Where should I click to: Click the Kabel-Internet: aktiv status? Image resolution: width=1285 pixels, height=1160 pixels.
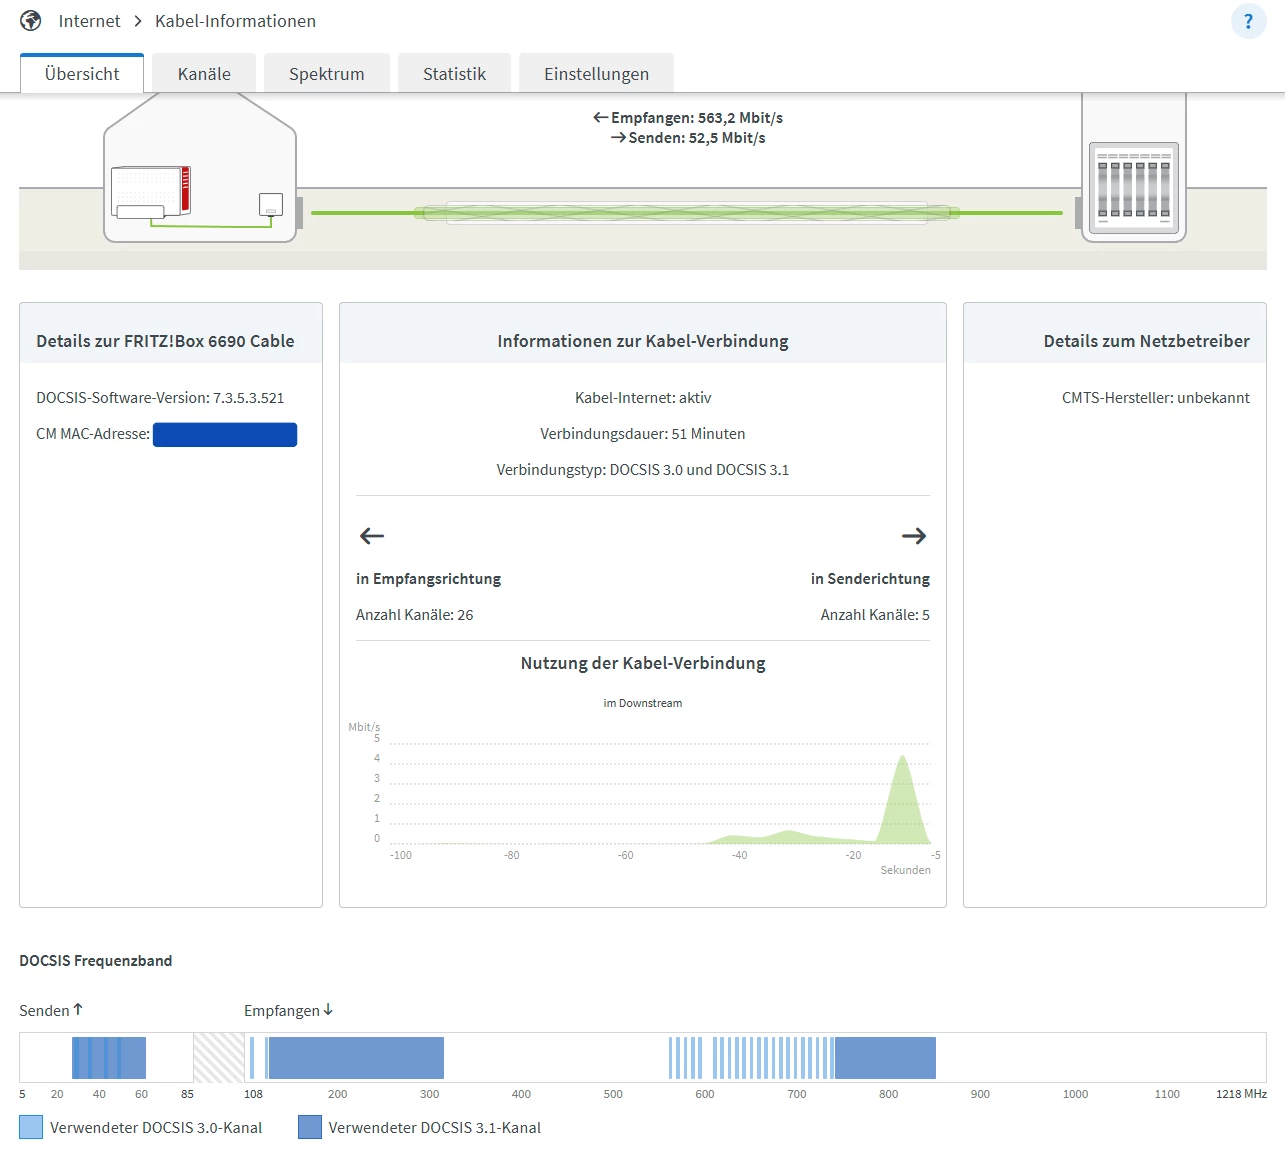tap(643, 398)
